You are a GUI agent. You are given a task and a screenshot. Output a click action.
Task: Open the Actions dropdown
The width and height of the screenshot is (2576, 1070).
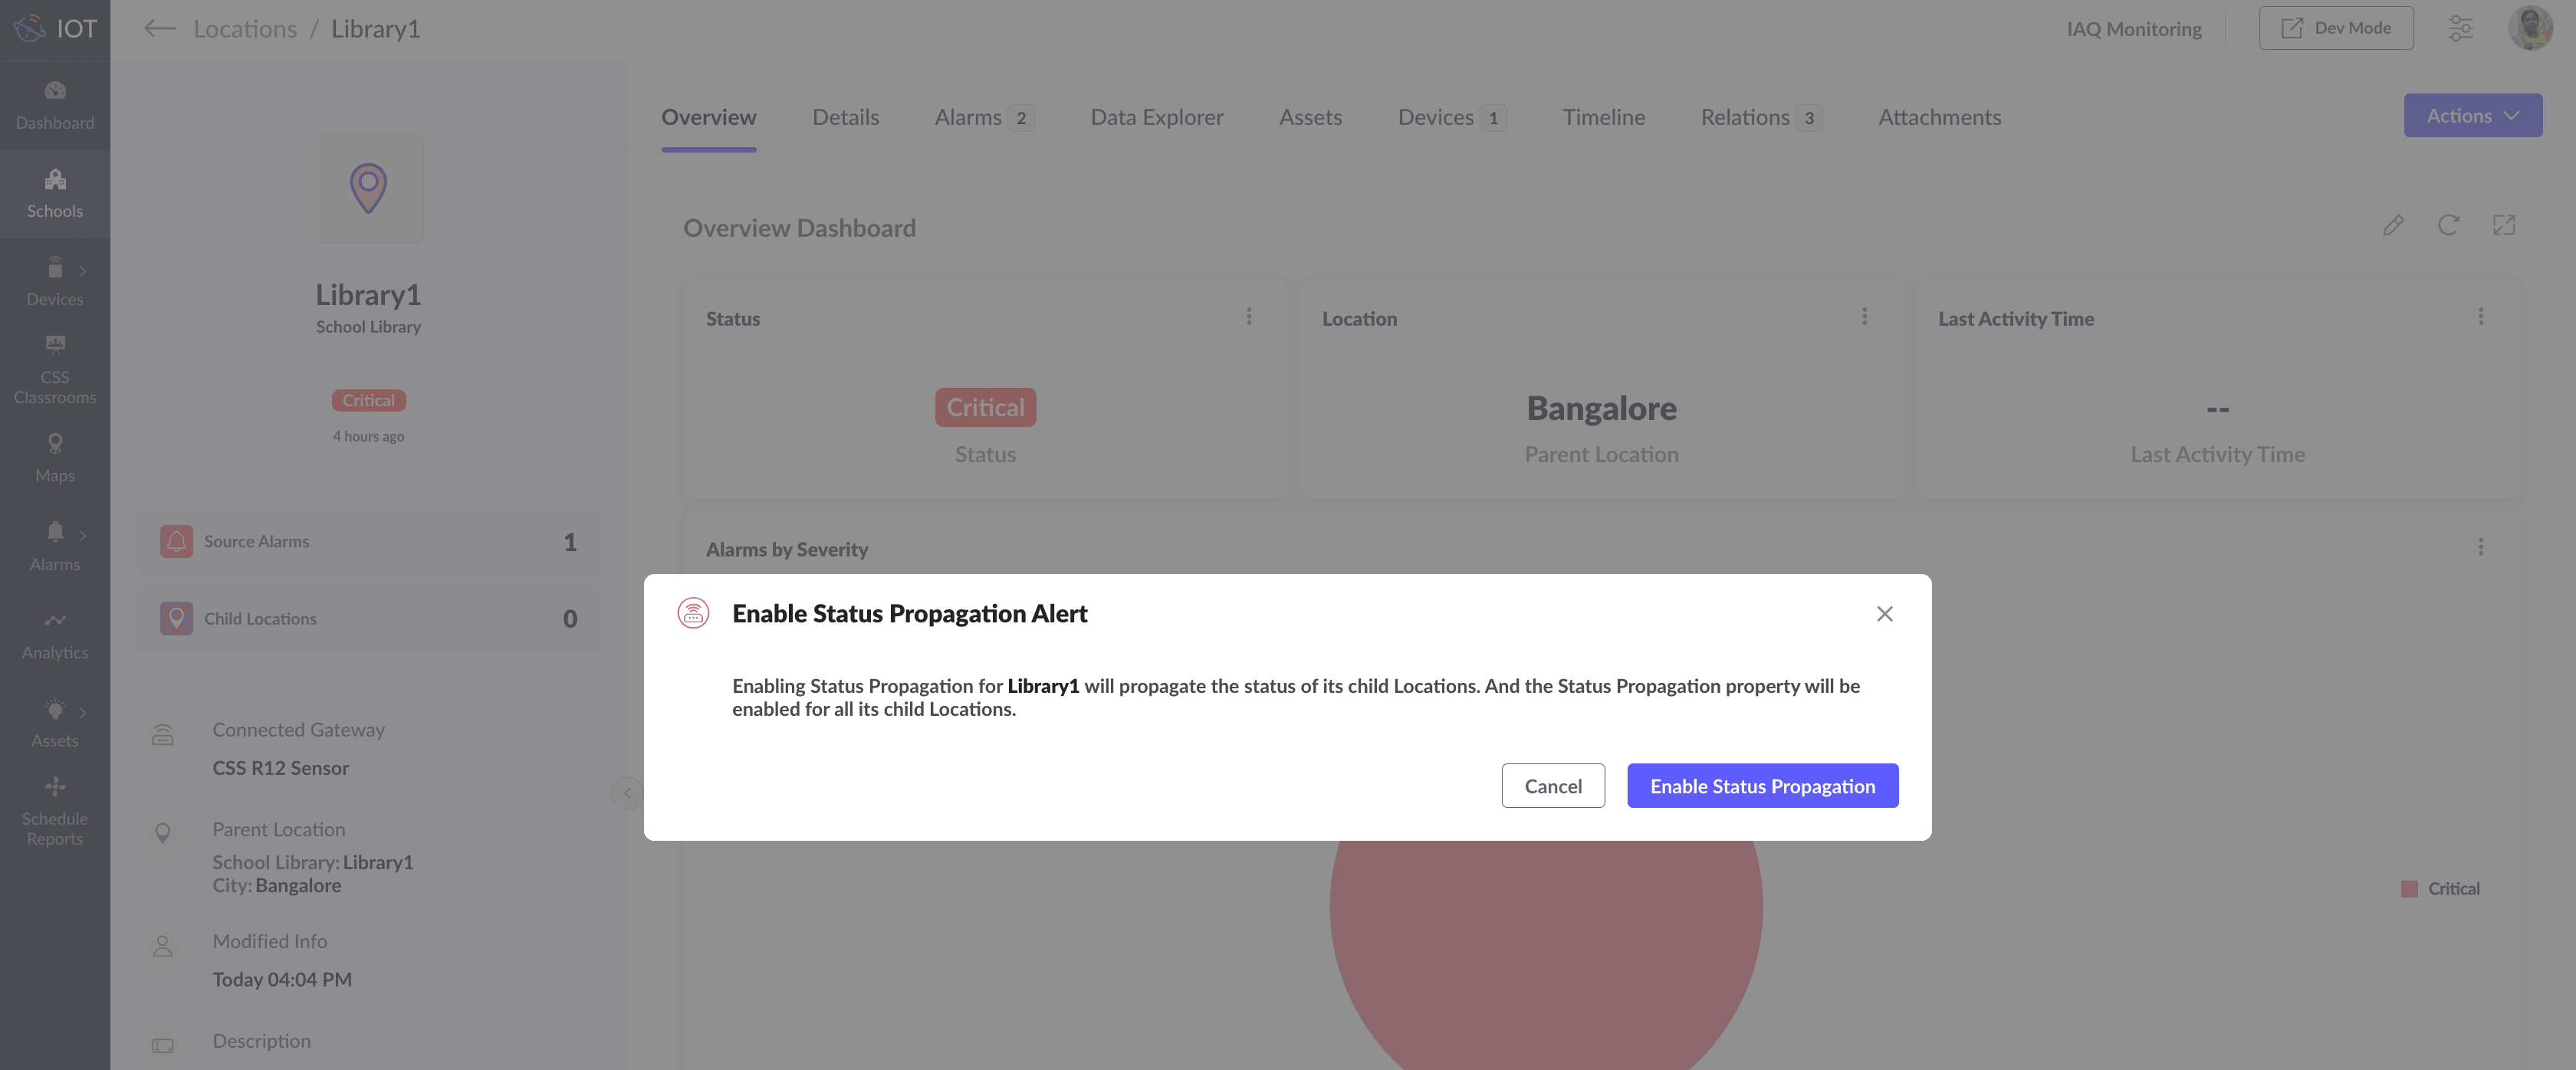tap(2472, 116)
